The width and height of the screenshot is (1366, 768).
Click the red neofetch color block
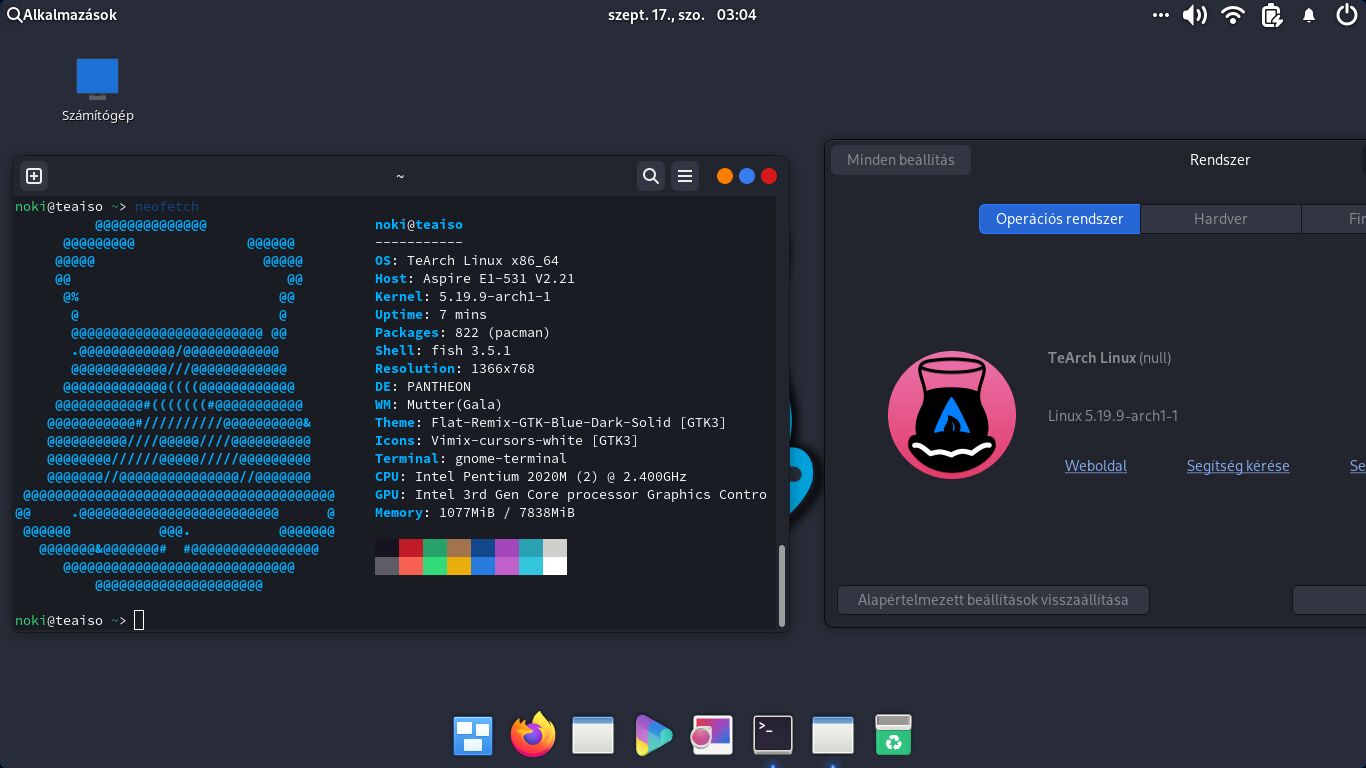coord(411,548)
